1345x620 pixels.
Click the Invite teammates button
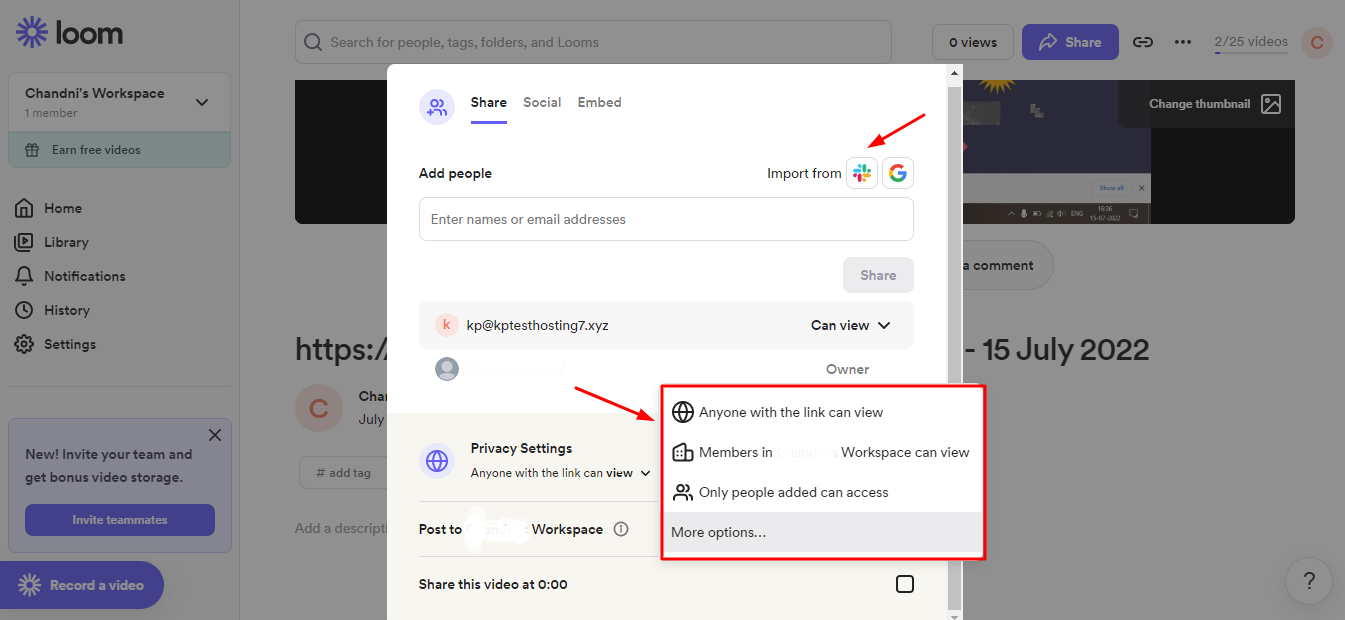point(120,520)
